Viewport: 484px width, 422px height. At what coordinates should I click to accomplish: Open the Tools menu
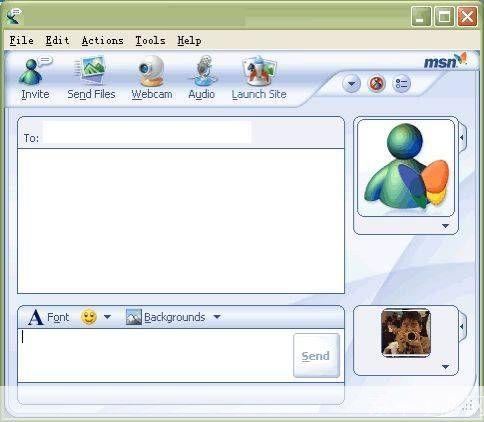[x=150, y=41]
